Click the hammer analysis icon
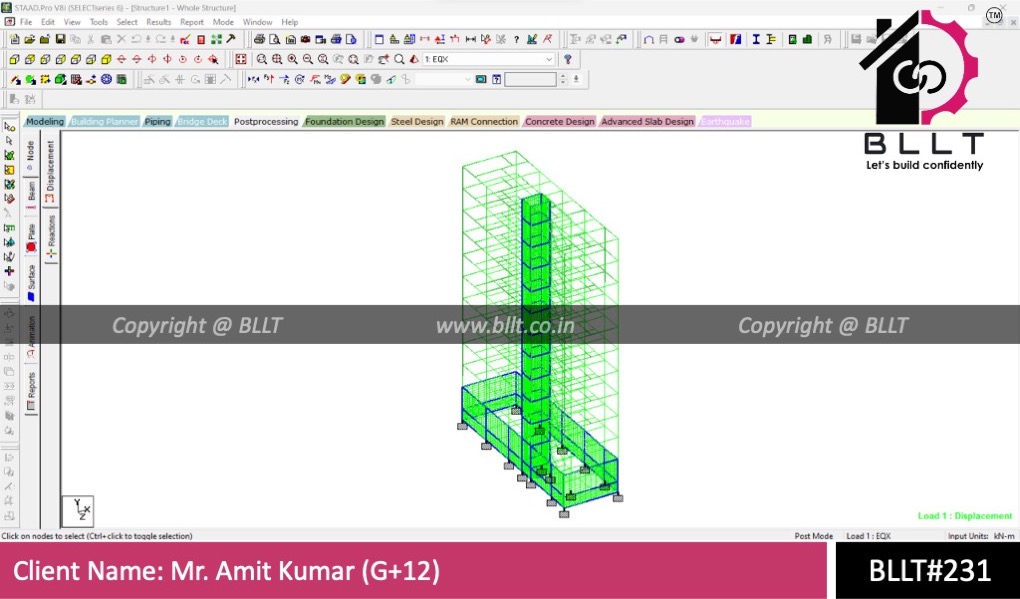 [x=230, y=39]
